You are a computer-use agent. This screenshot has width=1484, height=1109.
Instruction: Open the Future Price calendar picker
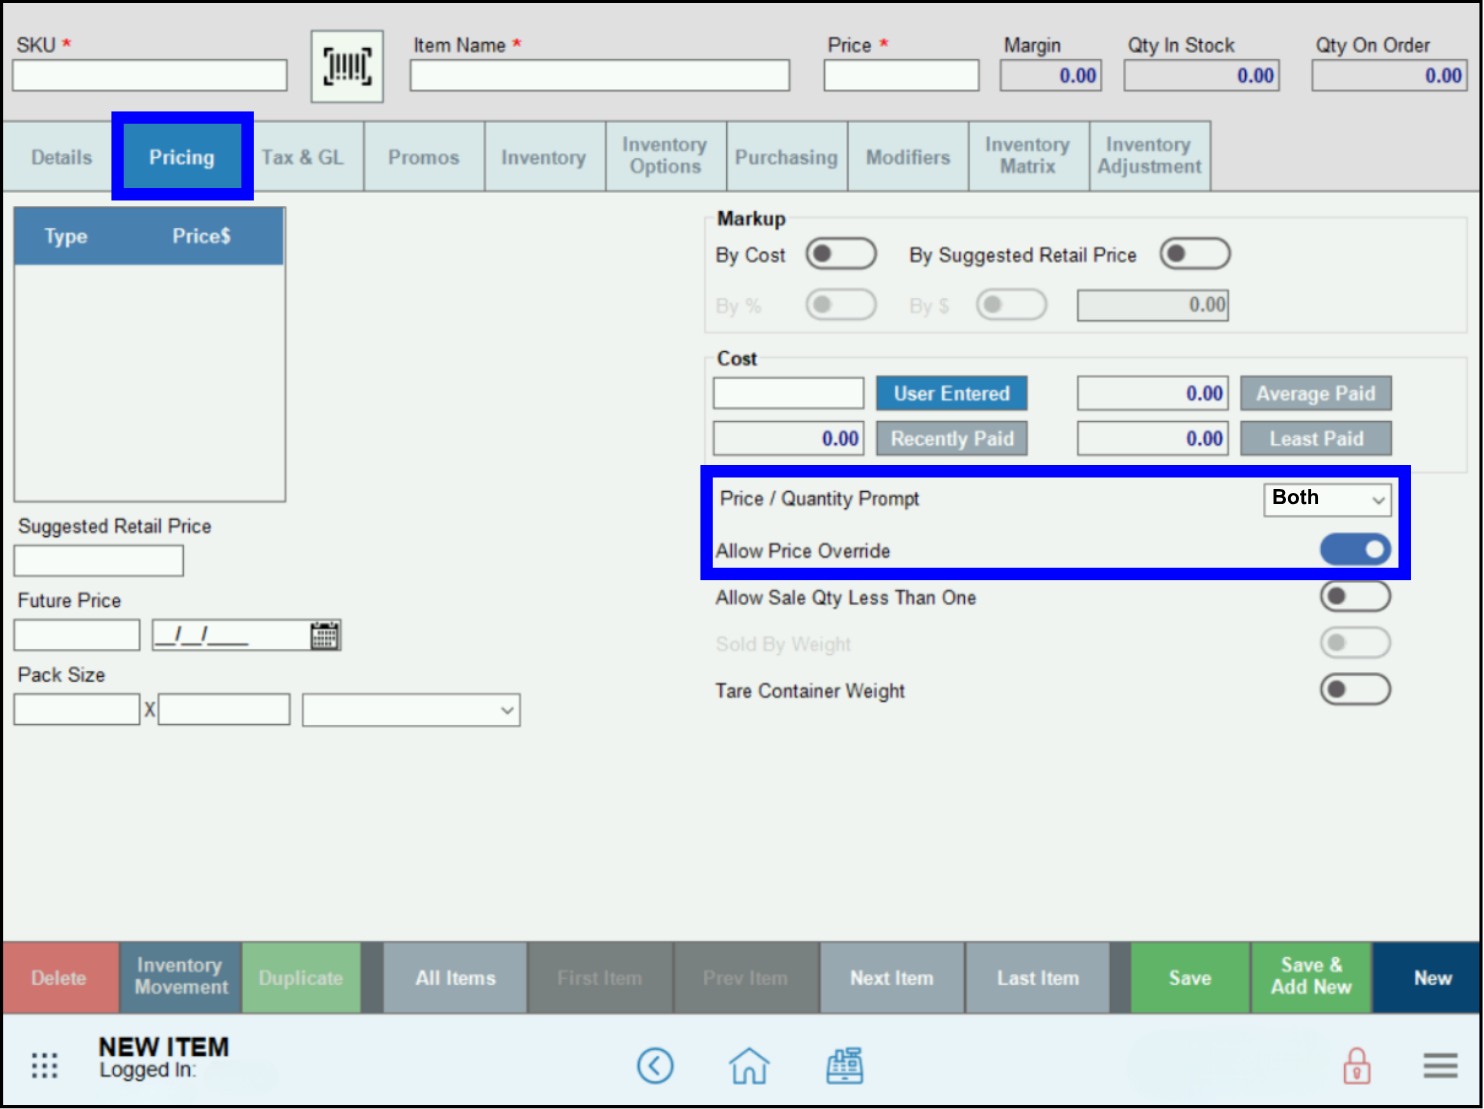tap(324, 635)
